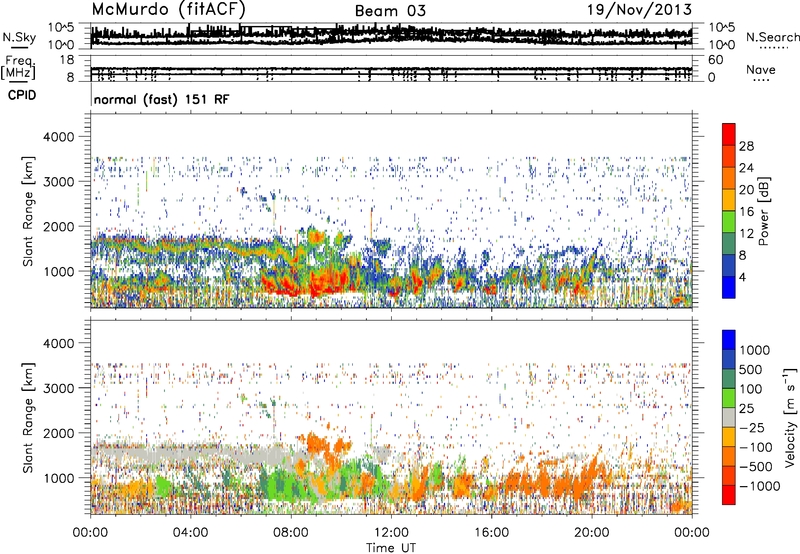Click the "4000" tick on the power panel axis

click(59, 137)
